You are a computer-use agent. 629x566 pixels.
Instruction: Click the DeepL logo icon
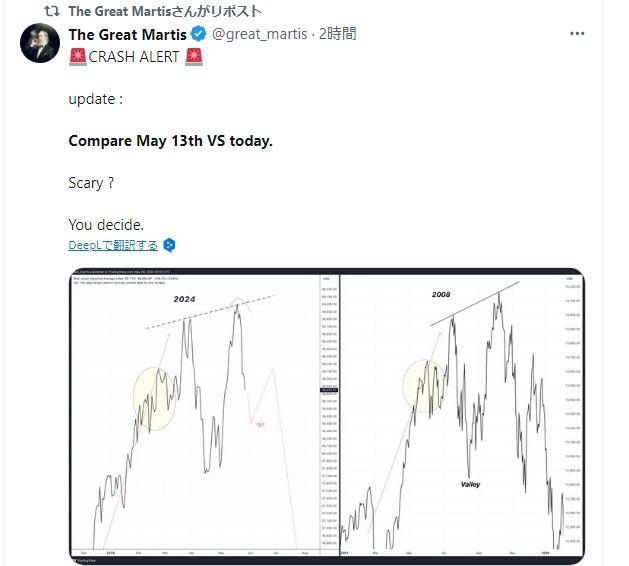(170, 245)
